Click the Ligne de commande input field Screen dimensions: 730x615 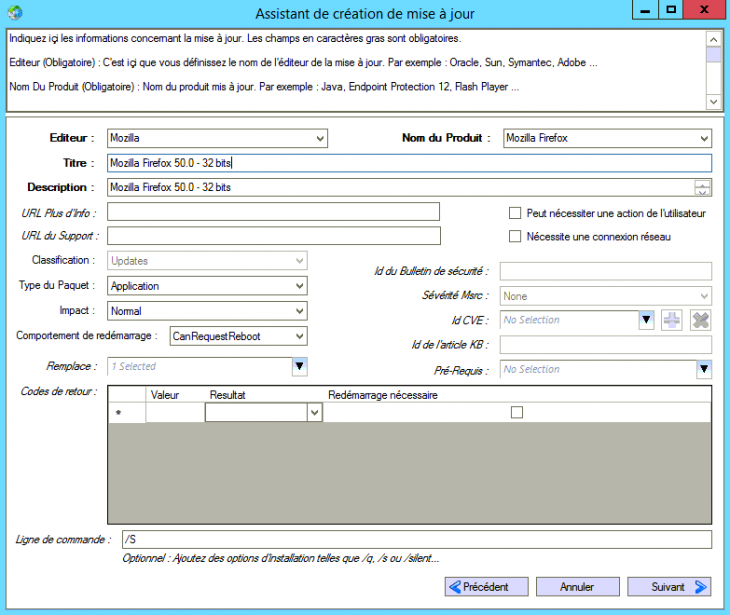pos(415,540)
